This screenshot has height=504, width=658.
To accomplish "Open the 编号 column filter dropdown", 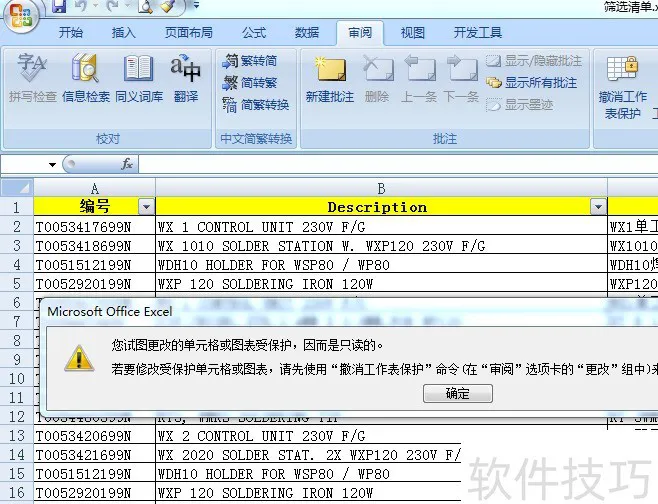I will (146, 207).
